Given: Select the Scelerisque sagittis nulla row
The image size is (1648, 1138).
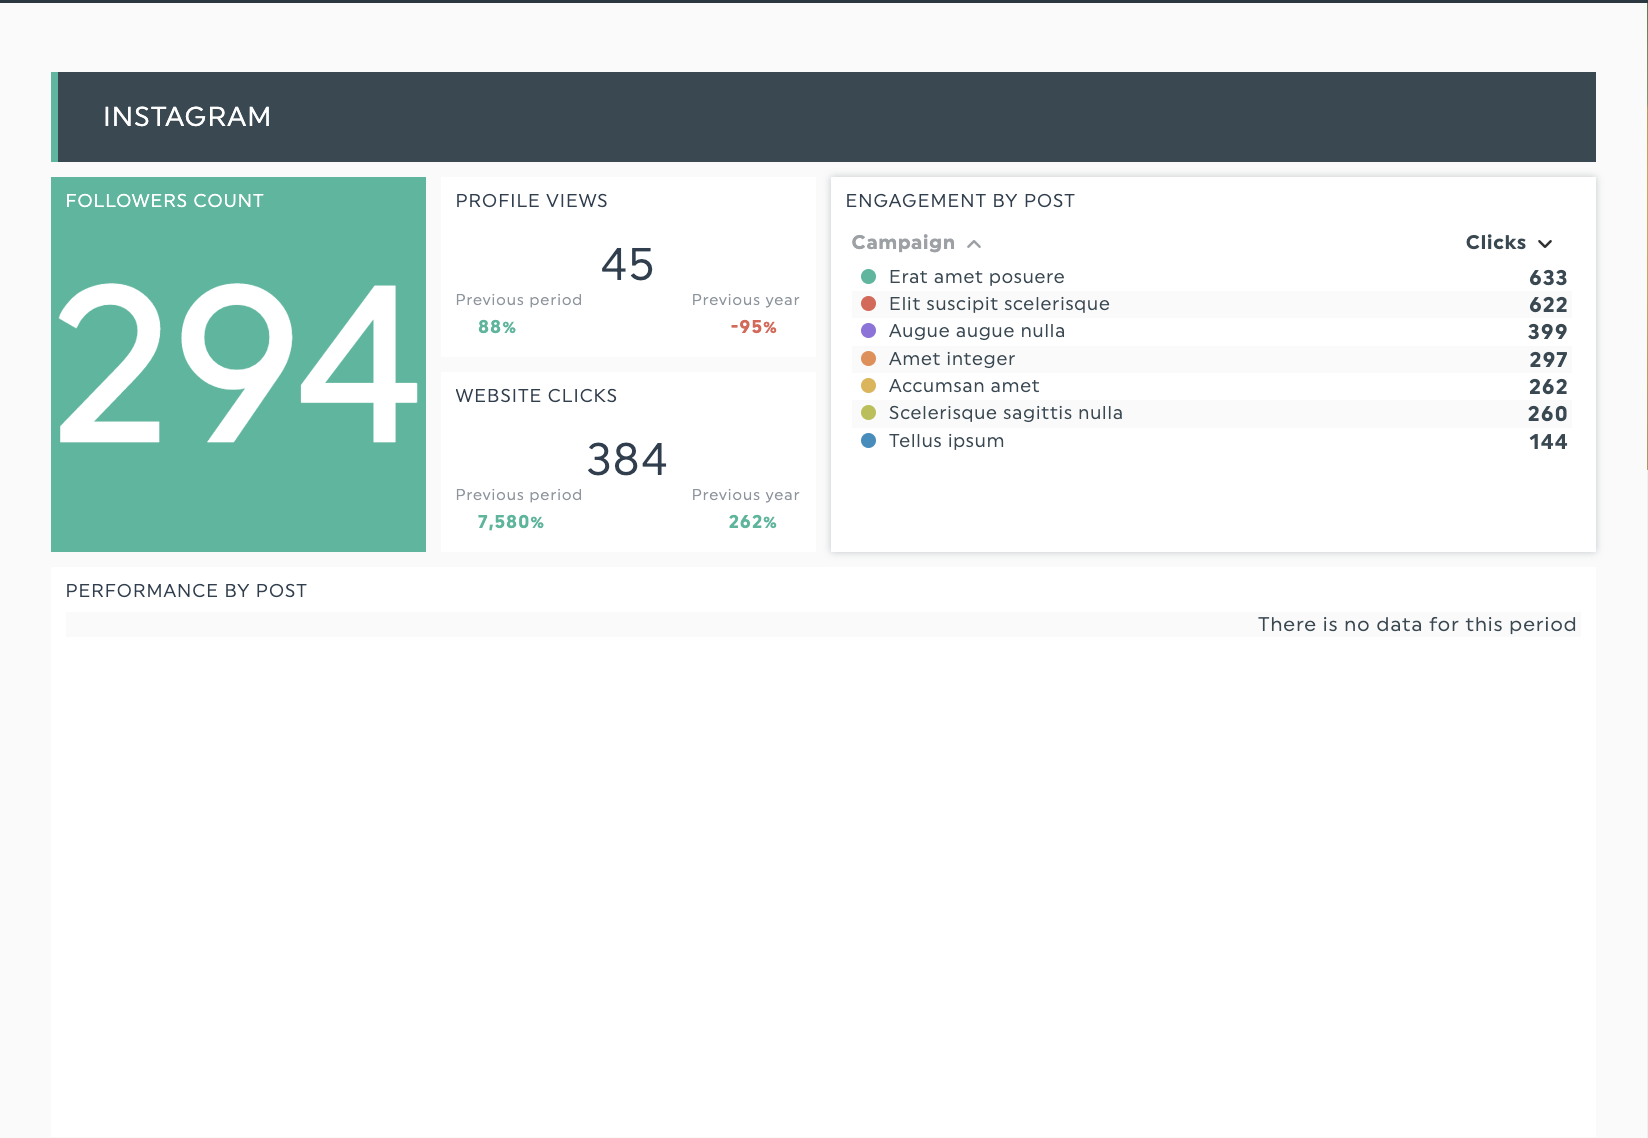Looking at the screenshot, I should click(1212, 413).
